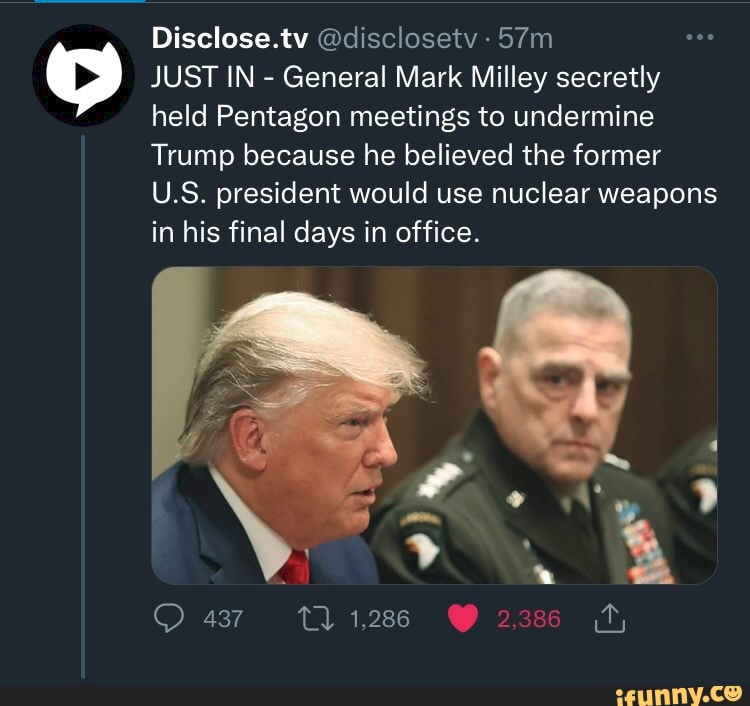Click the ifunny.co watermark
This screenshot has height=706, width=750.
679,693
